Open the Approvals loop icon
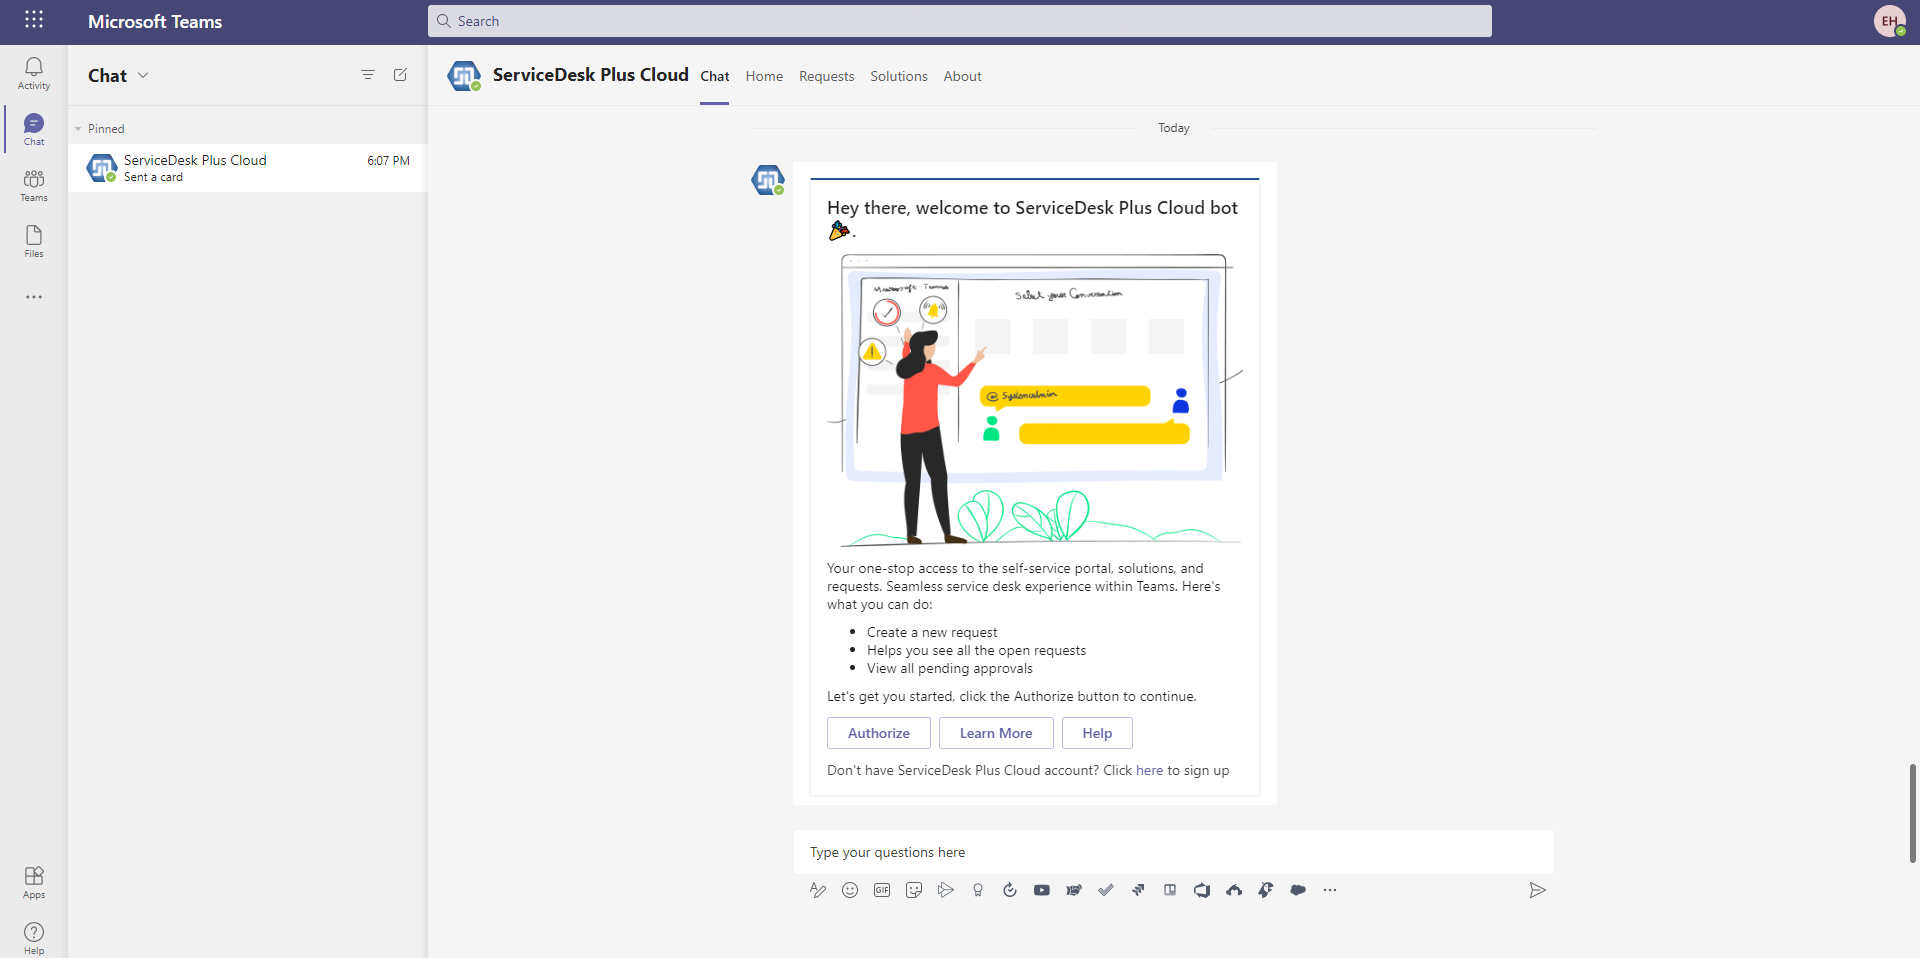The image size is (1920, 958). coord(1010,890)
